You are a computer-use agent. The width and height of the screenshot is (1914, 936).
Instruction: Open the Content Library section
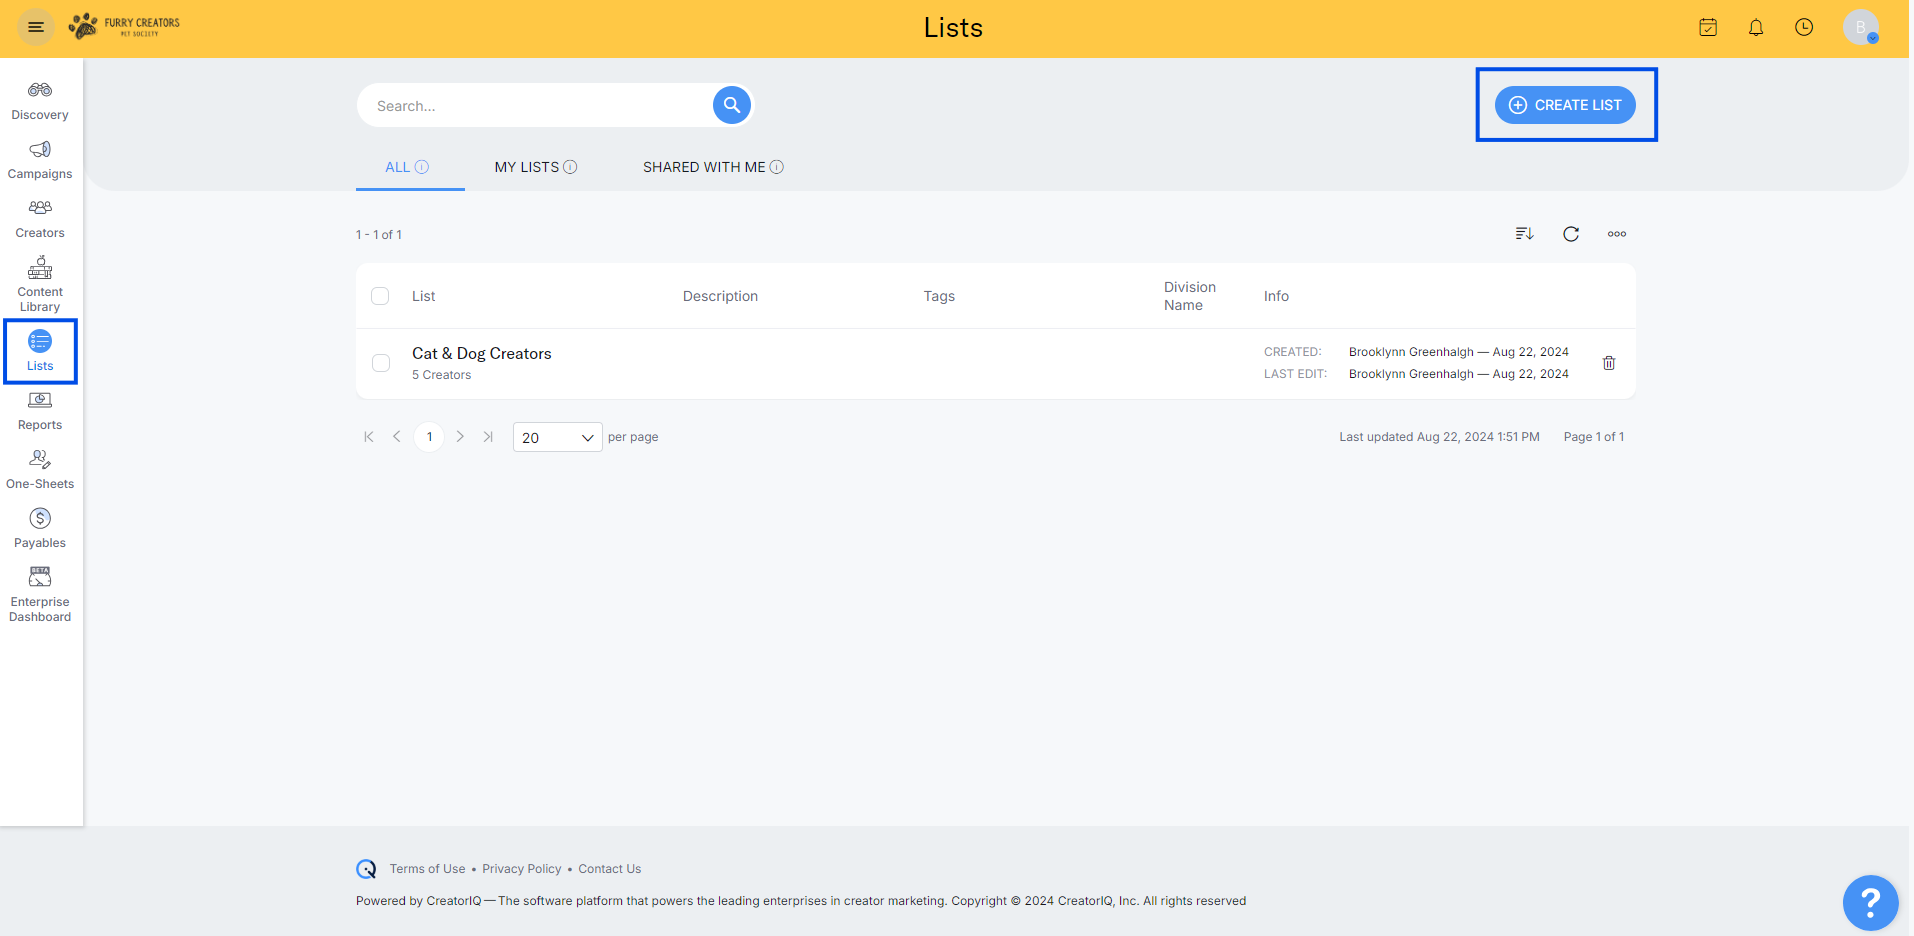(x=40, y=283)
